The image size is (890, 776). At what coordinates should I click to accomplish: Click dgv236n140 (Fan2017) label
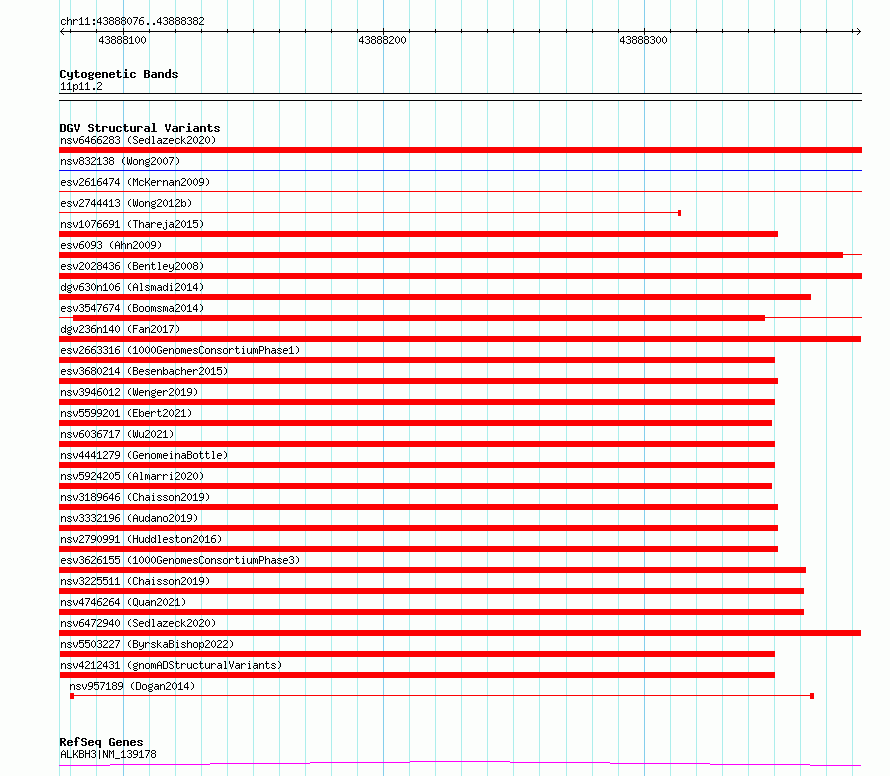coord(120,329)
